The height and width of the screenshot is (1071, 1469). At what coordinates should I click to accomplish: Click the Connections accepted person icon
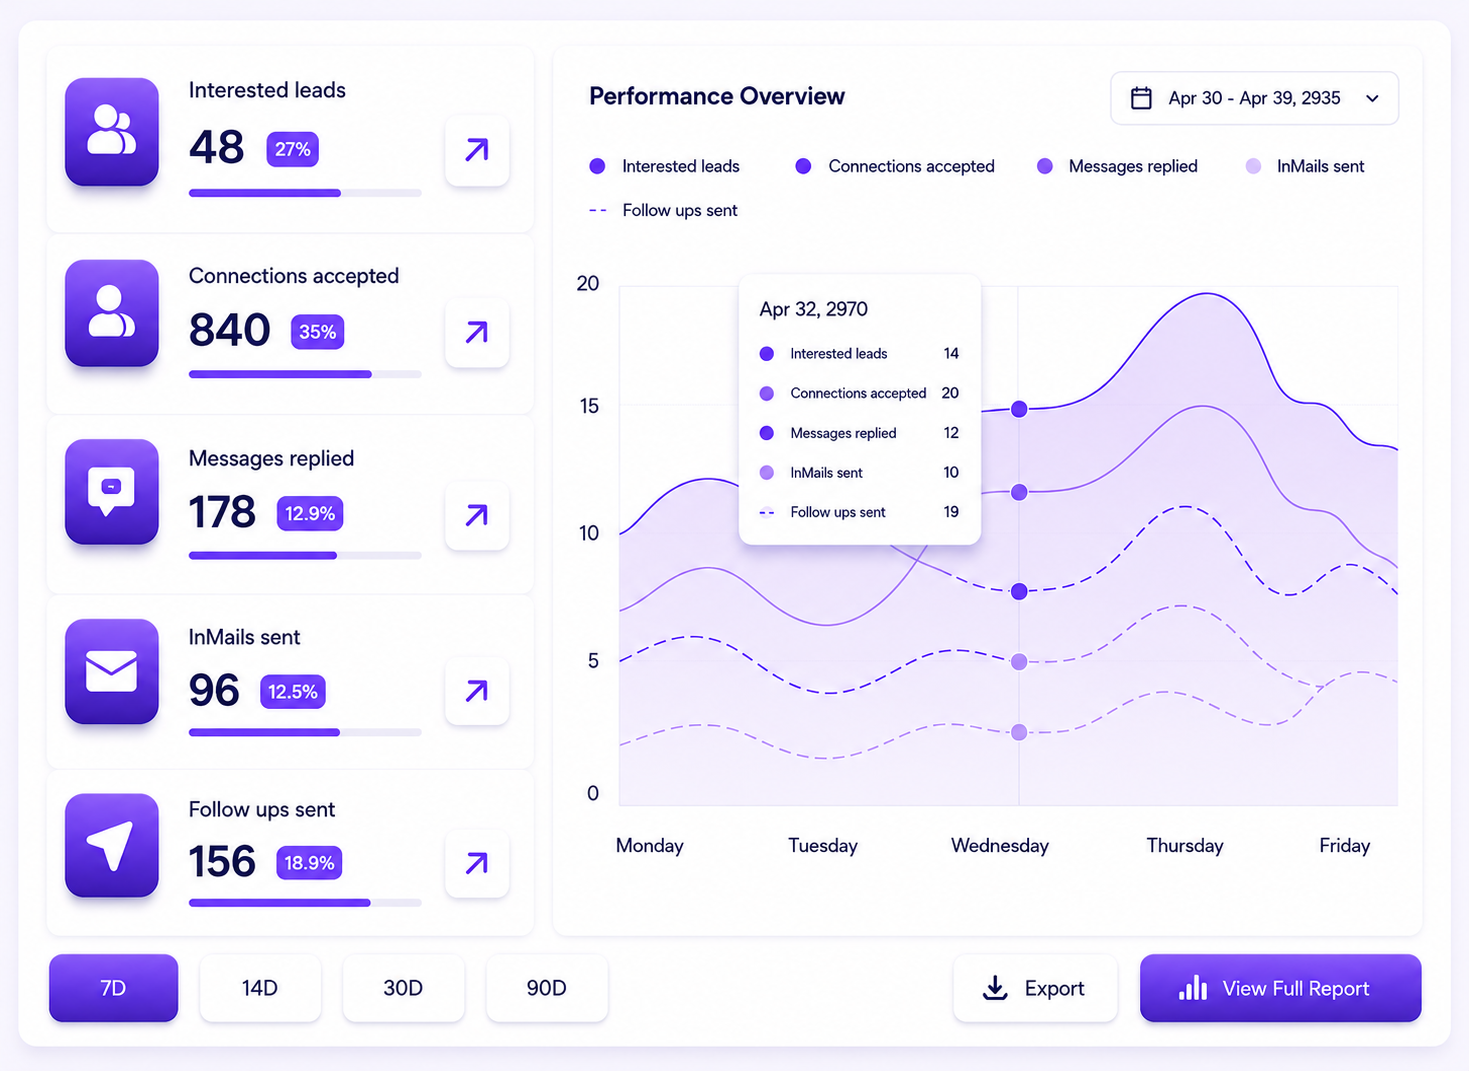point(112,313)
